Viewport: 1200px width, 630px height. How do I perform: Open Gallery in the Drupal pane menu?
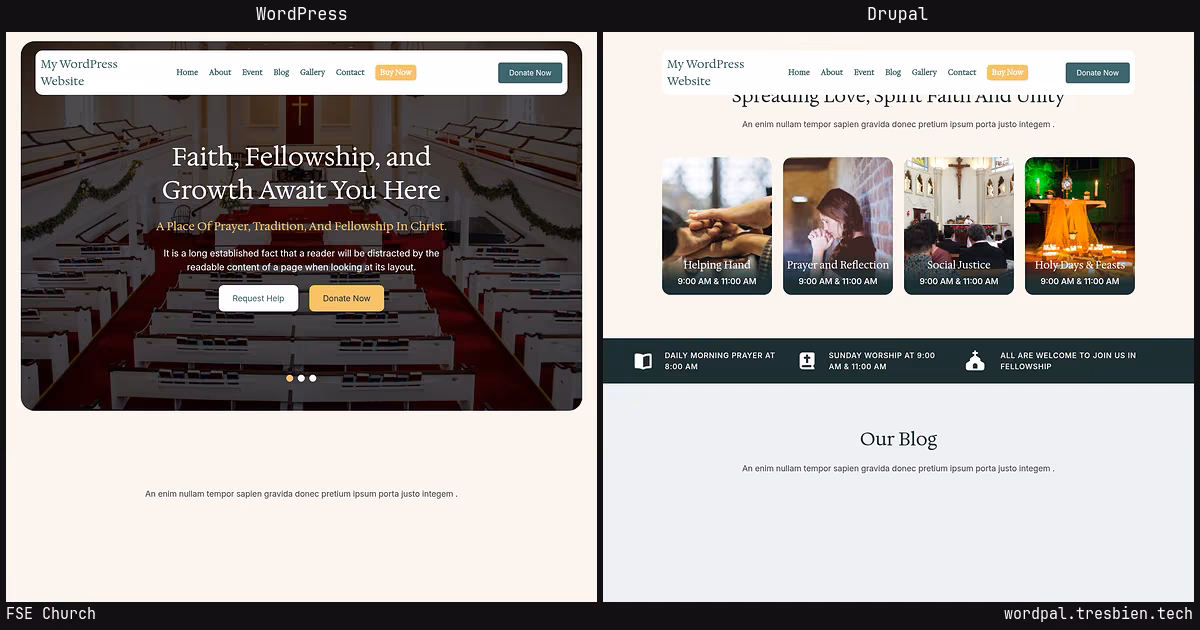click(924, 72)
